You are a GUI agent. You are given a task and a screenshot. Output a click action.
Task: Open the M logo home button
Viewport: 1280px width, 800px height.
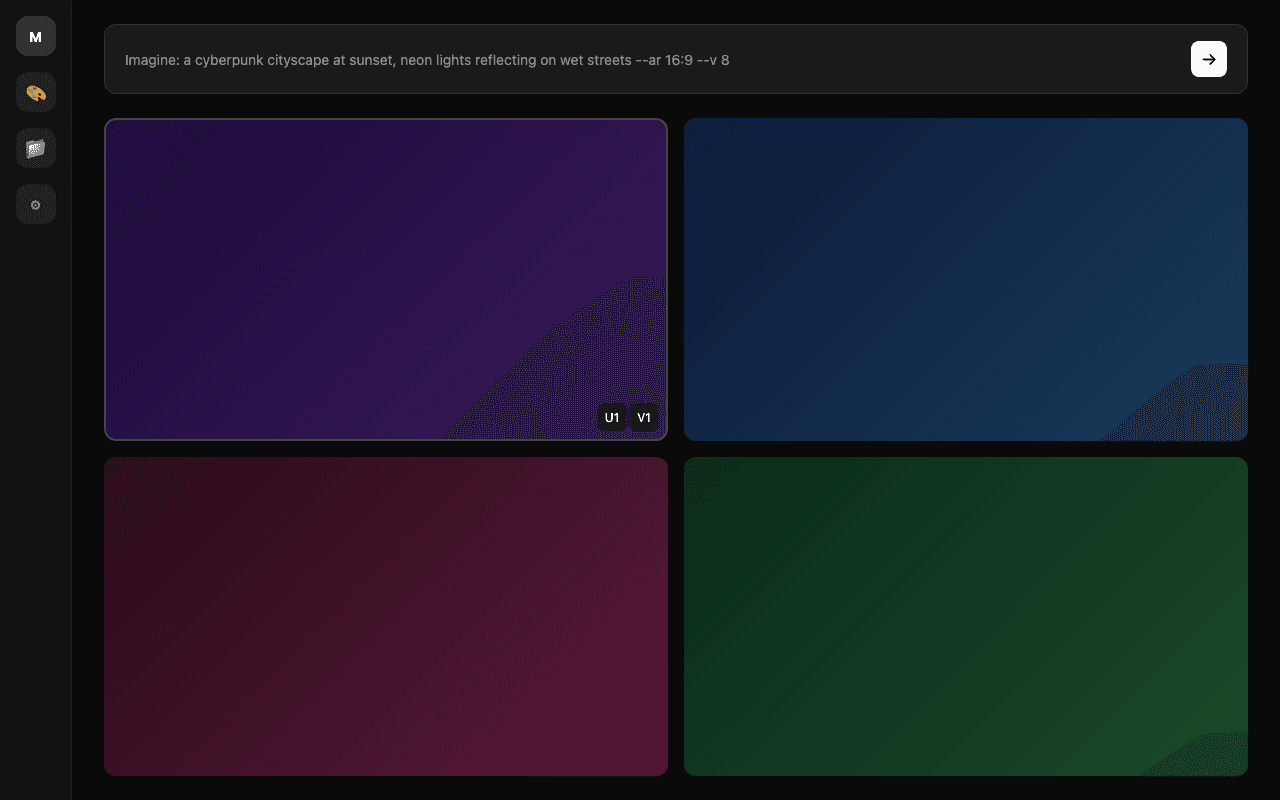coord(36,36)
